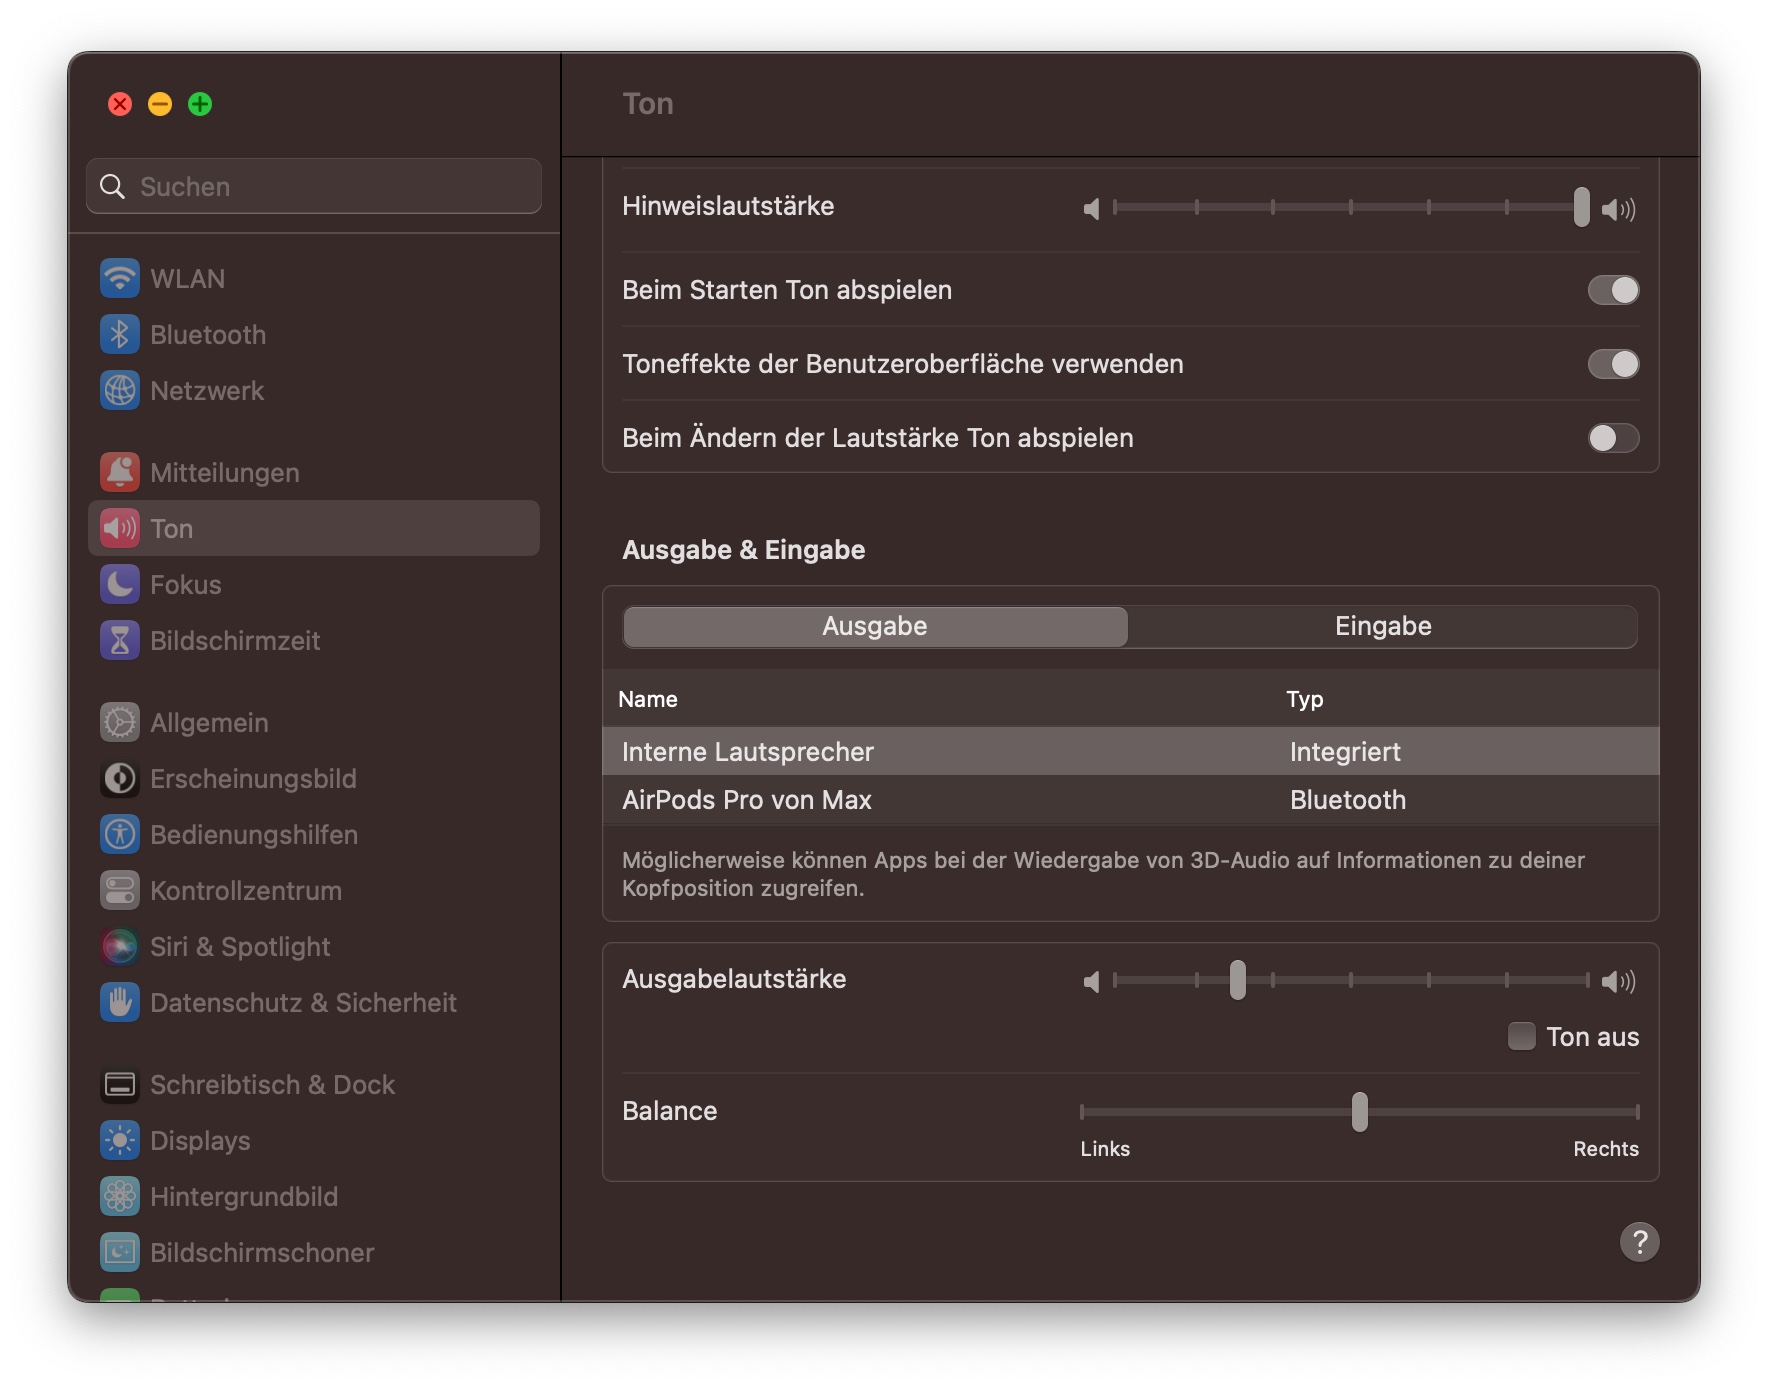This screenshot has height=1386, width=1768.
Task: Click the Suchen search field
Action: coord(314,187)
